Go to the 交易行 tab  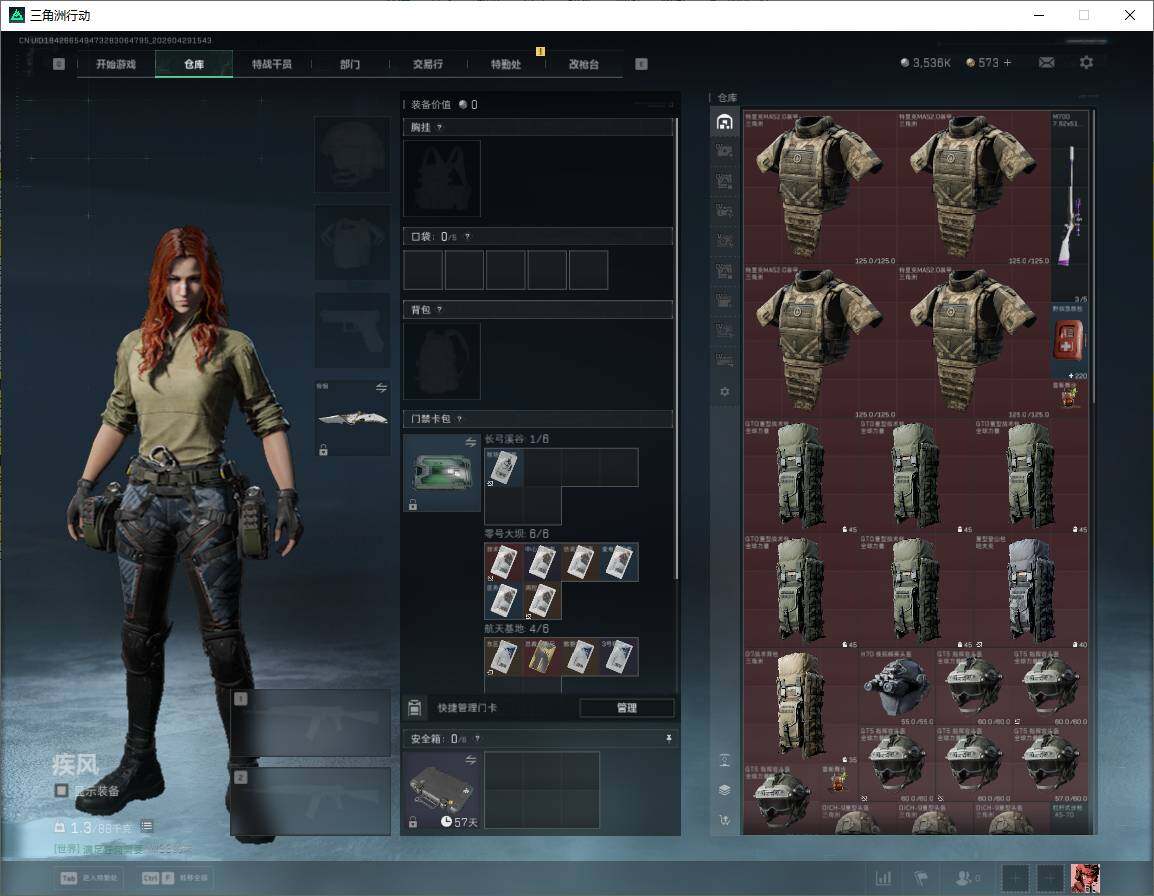coord(428,64)
